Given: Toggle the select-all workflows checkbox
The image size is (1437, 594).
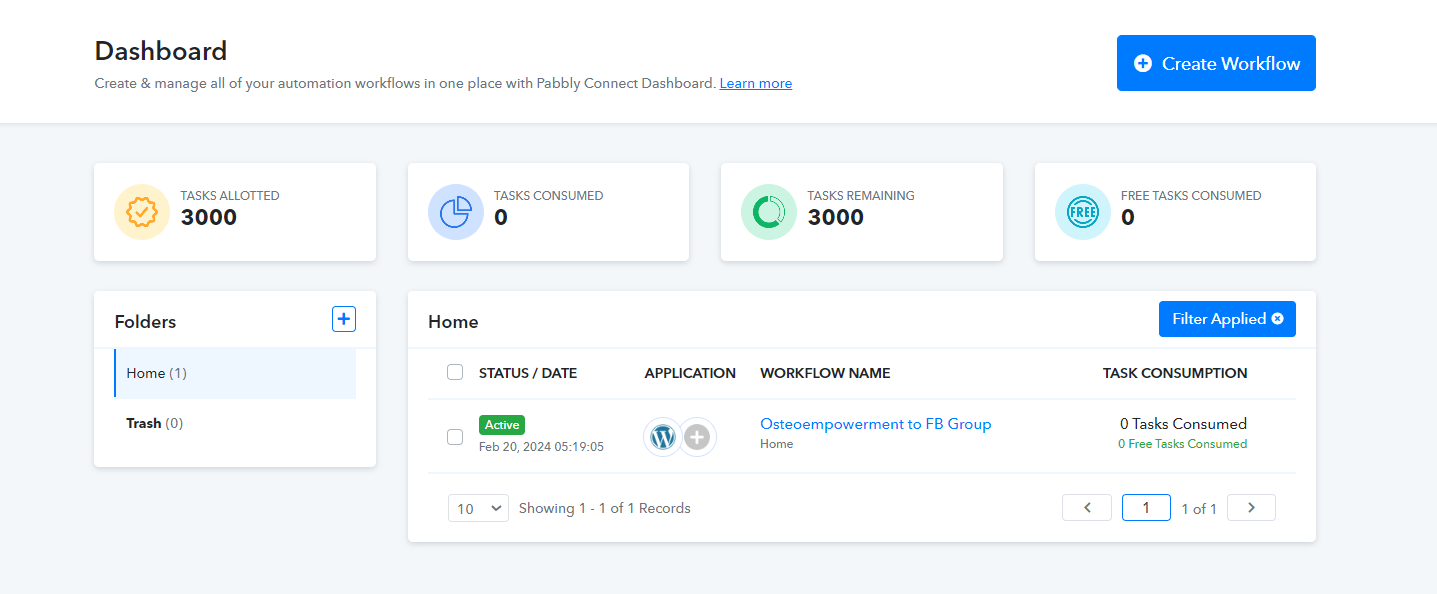Looking at the screenshot, I should pos(455,372).
